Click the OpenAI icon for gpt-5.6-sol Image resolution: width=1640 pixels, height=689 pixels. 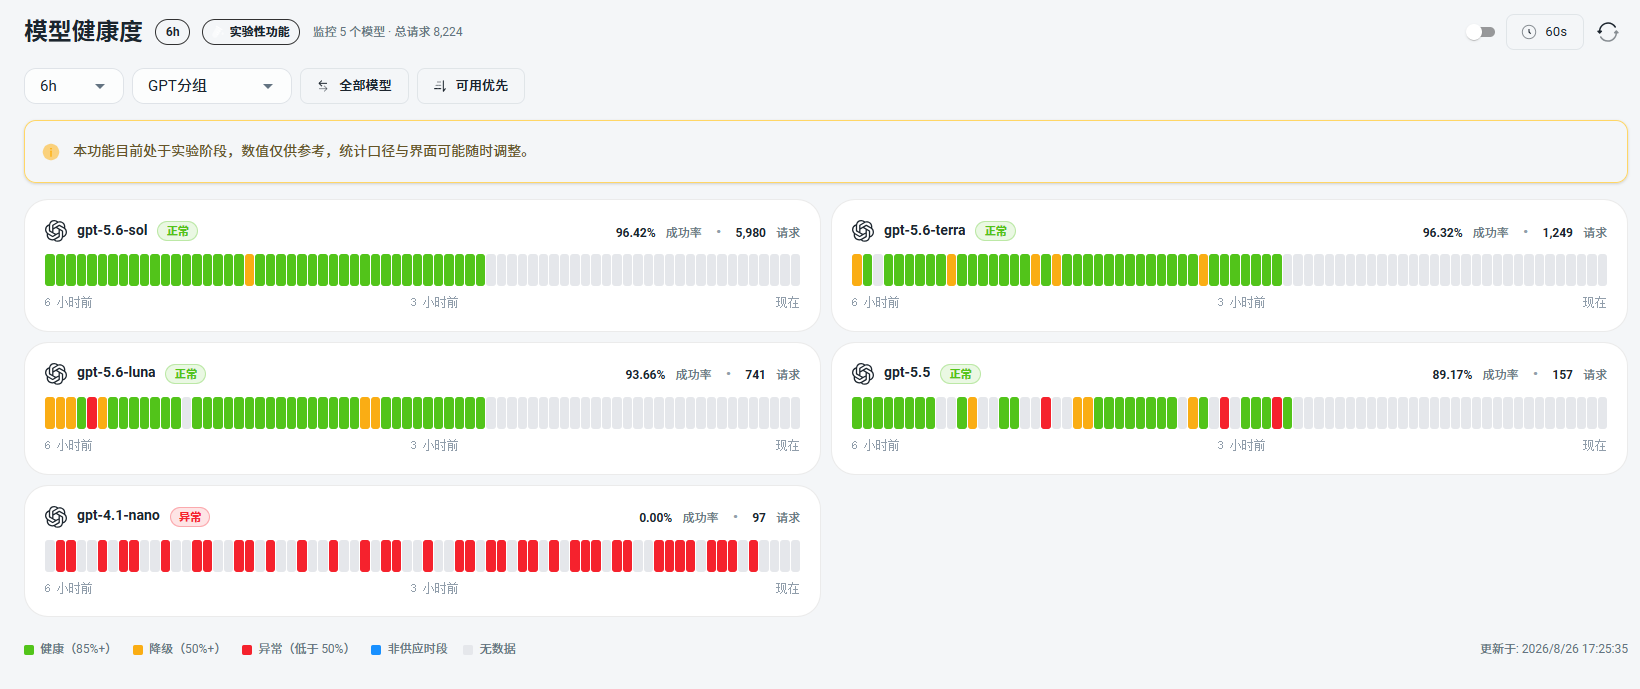click(x=56, y=231)
